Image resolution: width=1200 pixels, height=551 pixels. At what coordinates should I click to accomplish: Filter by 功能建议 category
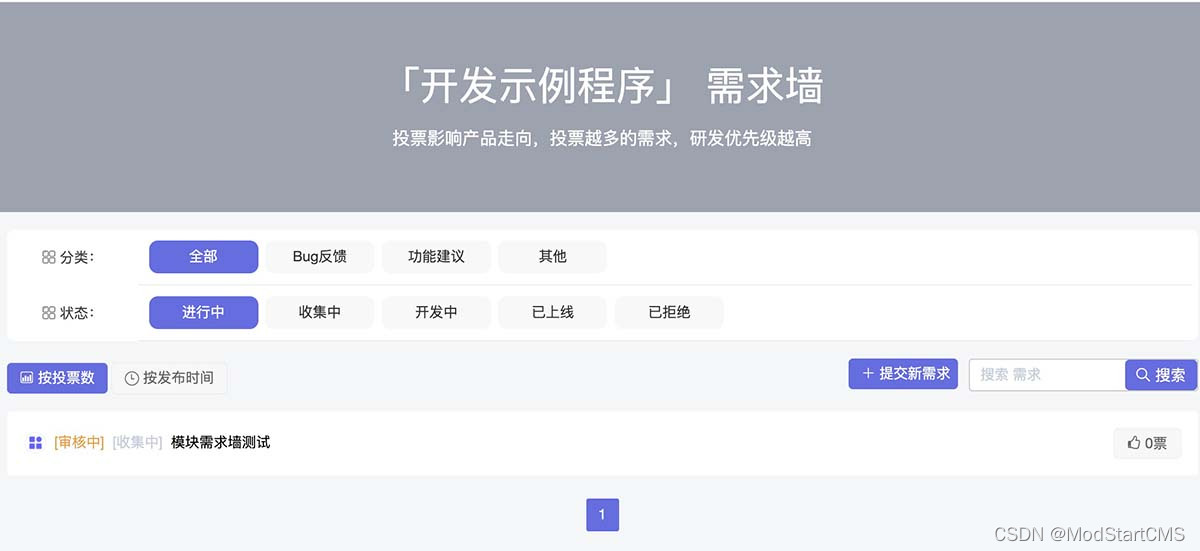436,257
